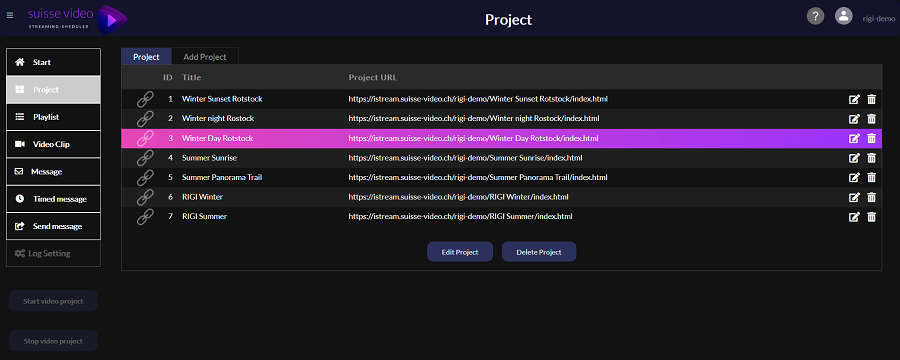Click the Delete Project button
Viewport: 900px width, 360px height.
click(x=539, y=251)
